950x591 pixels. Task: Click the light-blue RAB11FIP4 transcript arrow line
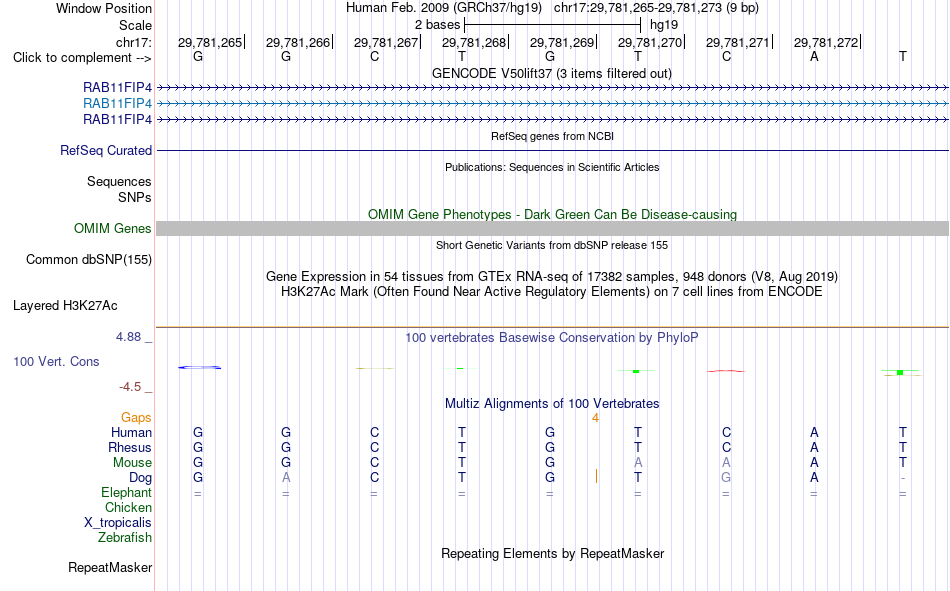552,104
